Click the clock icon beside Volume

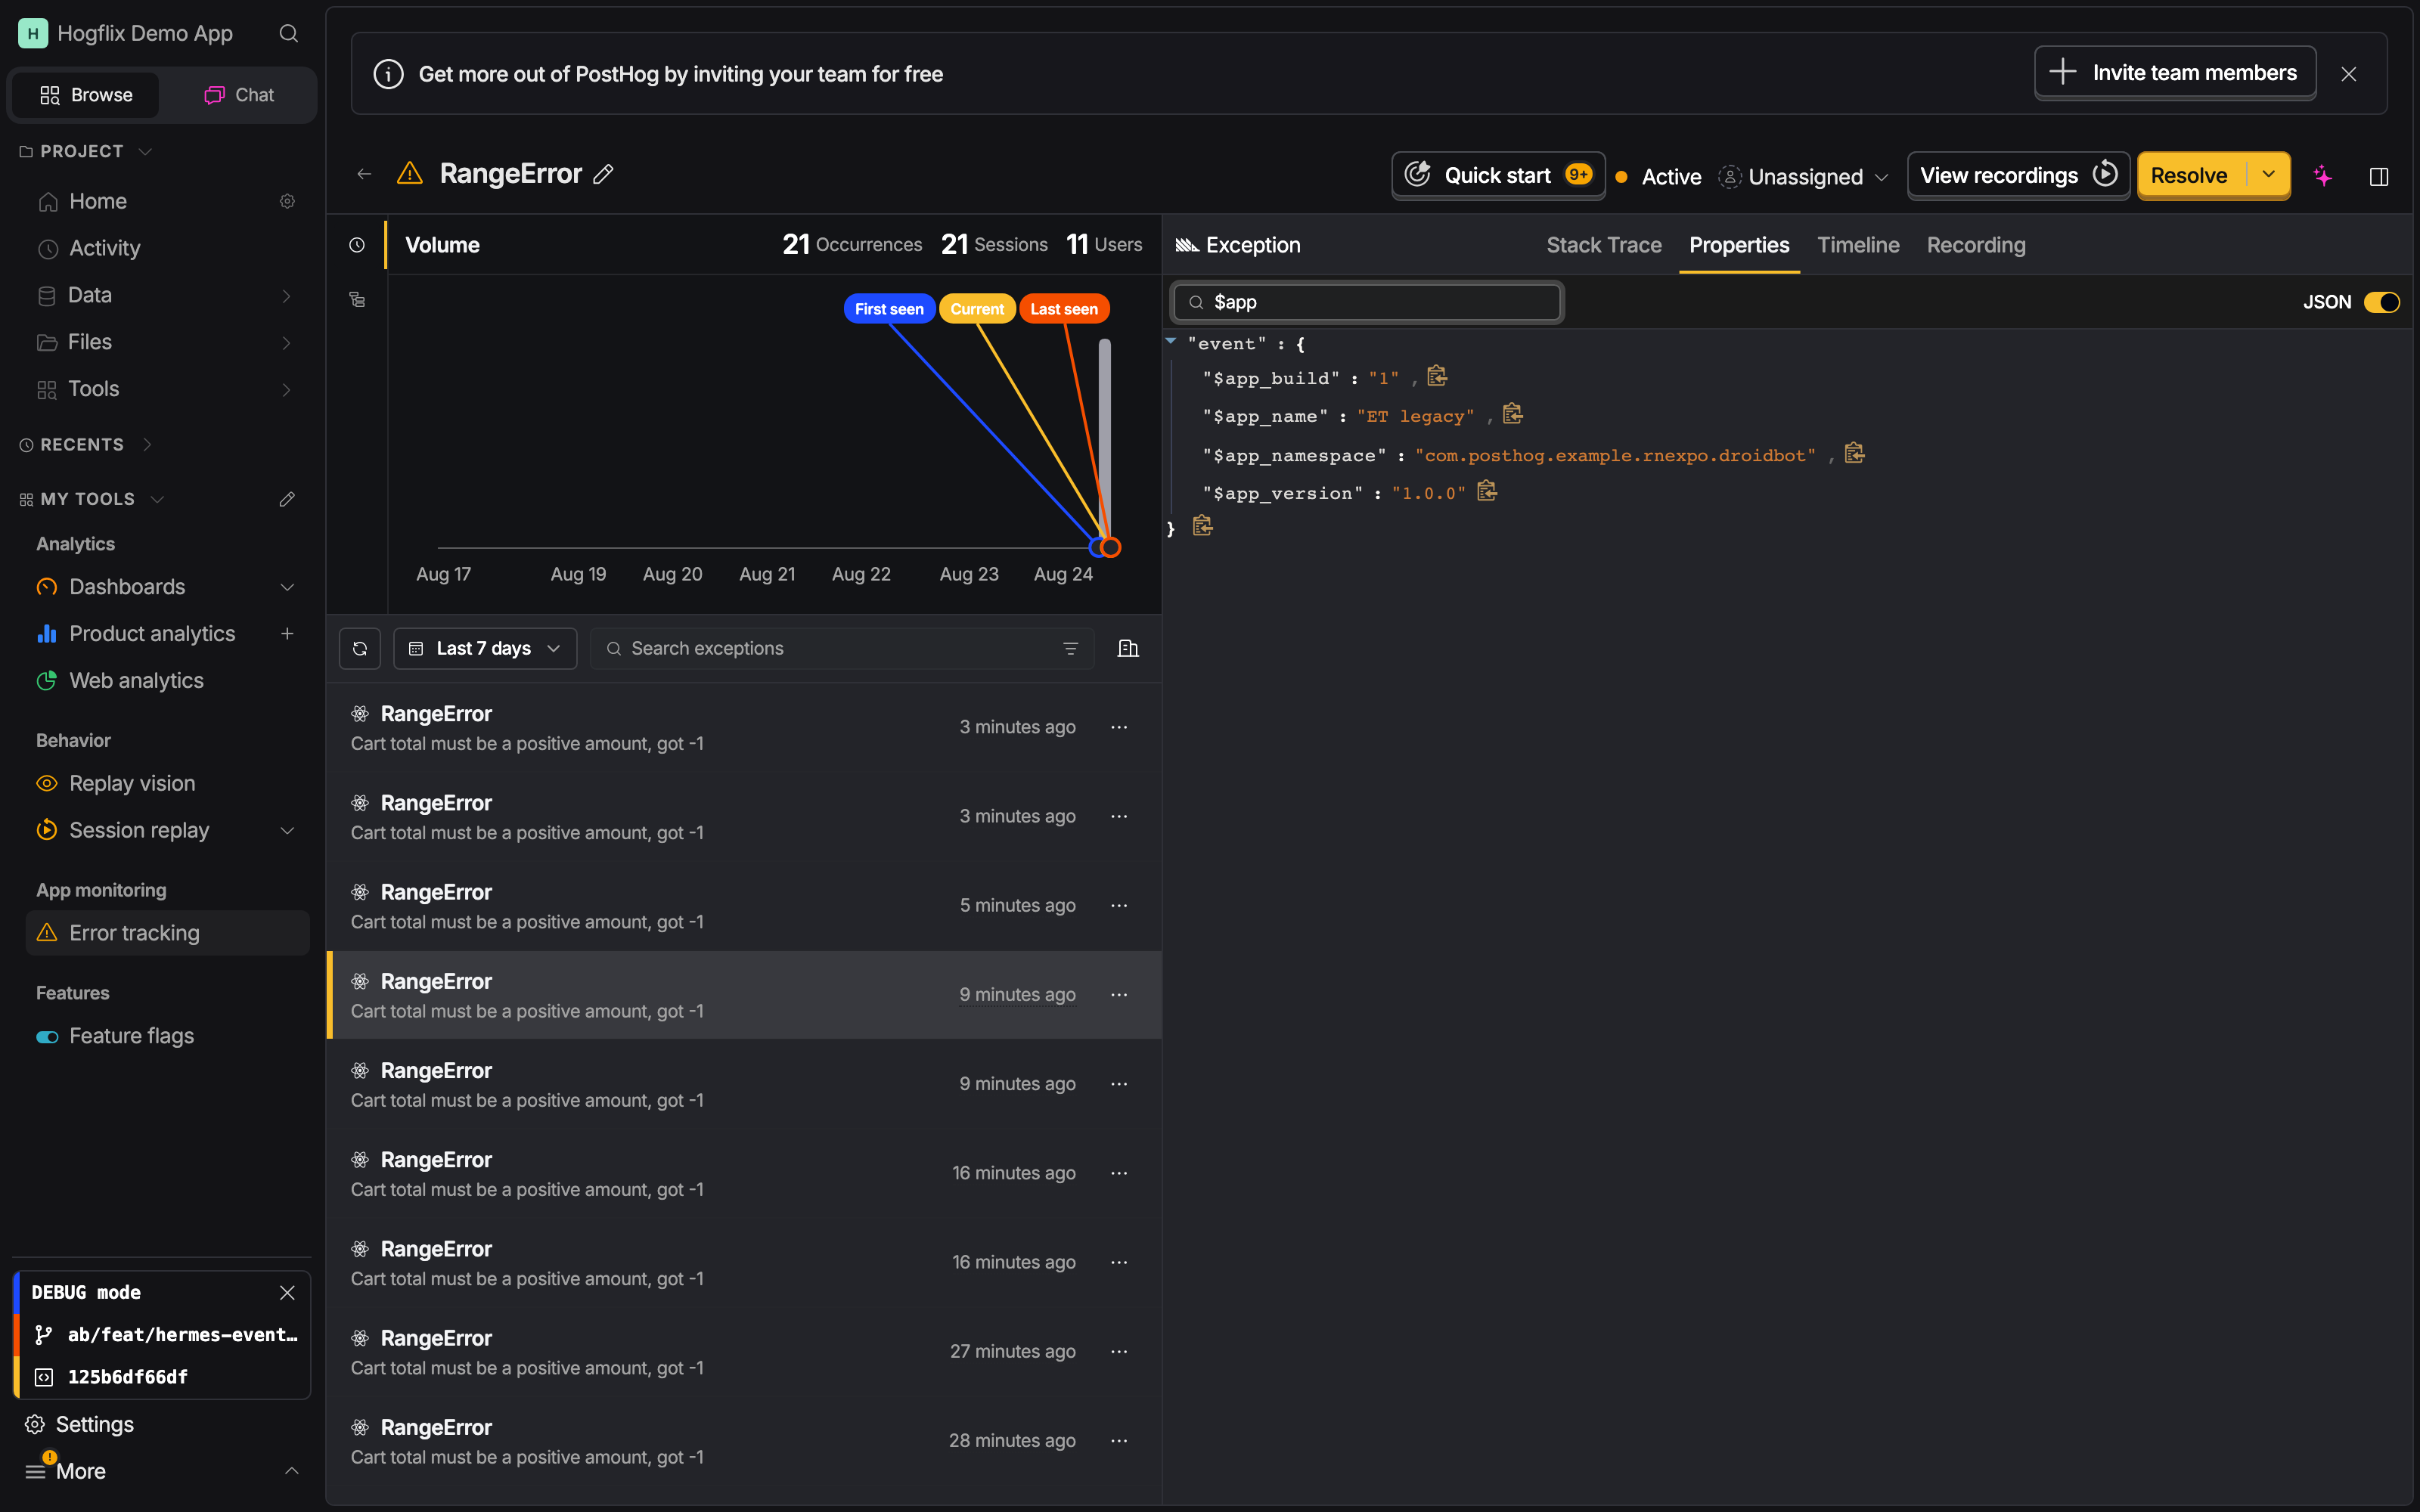(357, 245)
